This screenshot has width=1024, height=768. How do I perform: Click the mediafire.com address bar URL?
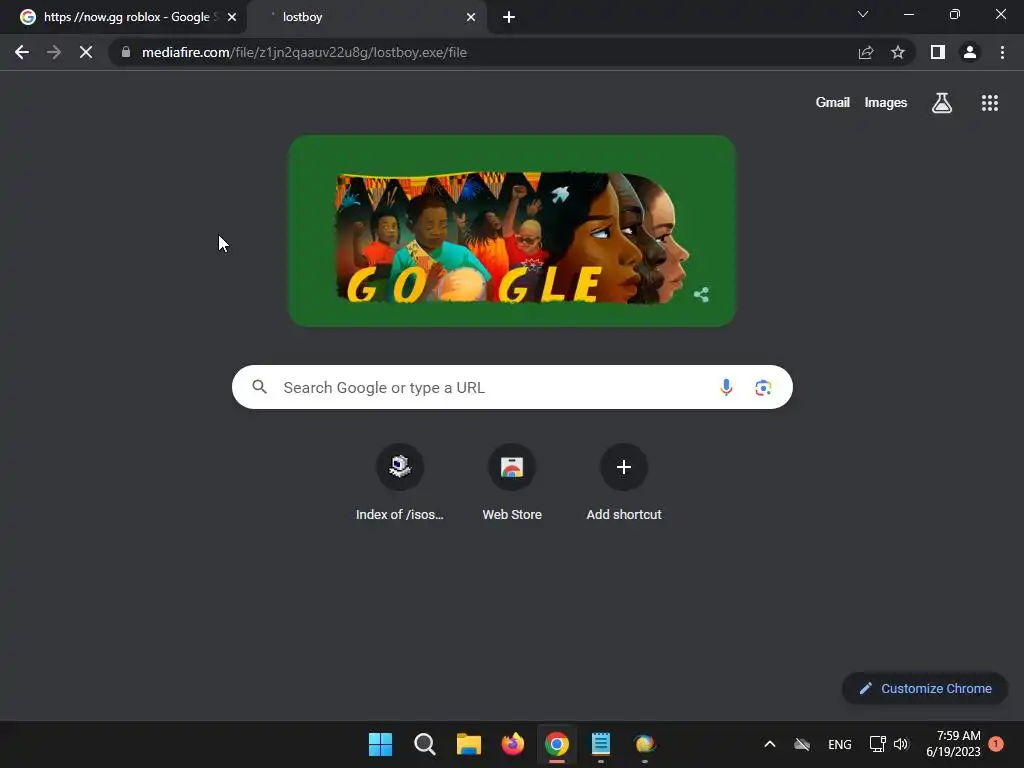304,52
